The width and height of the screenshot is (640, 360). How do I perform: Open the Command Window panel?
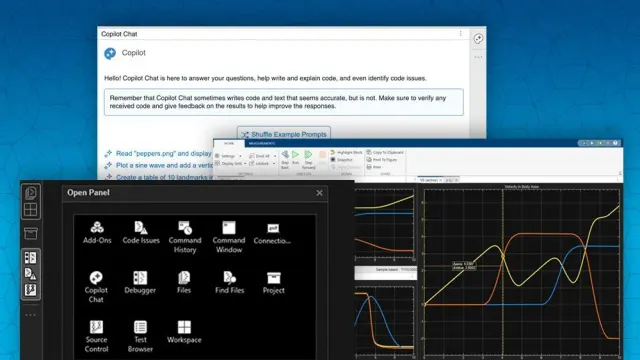tap(229, 237)
